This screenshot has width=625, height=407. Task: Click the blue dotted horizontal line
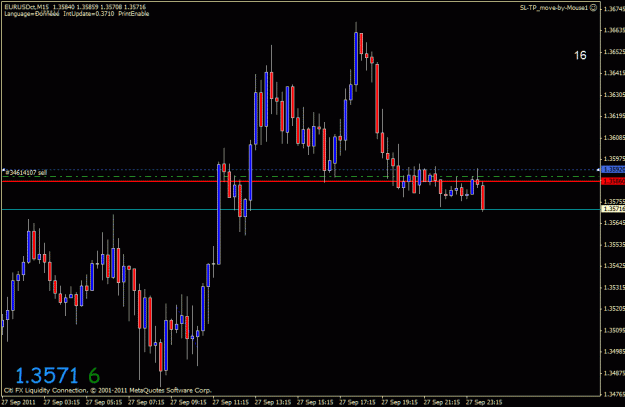[x=301, y=170]
